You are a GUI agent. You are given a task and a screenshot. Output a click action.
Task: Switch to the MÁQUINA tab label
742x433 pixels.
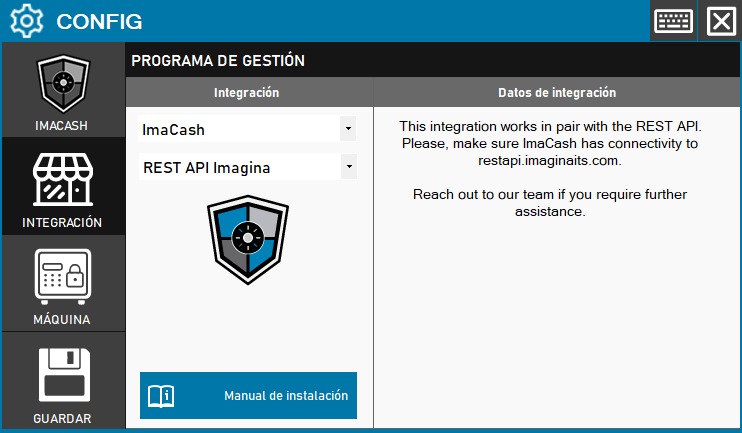pyautogui.click(x=63, y=320)
